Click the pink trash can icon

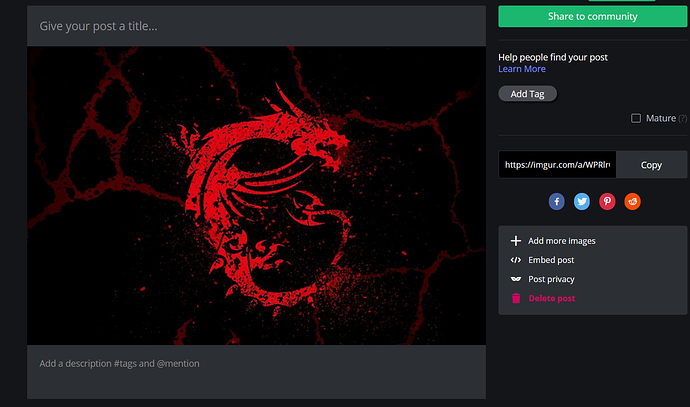click(x=516, y=298)
